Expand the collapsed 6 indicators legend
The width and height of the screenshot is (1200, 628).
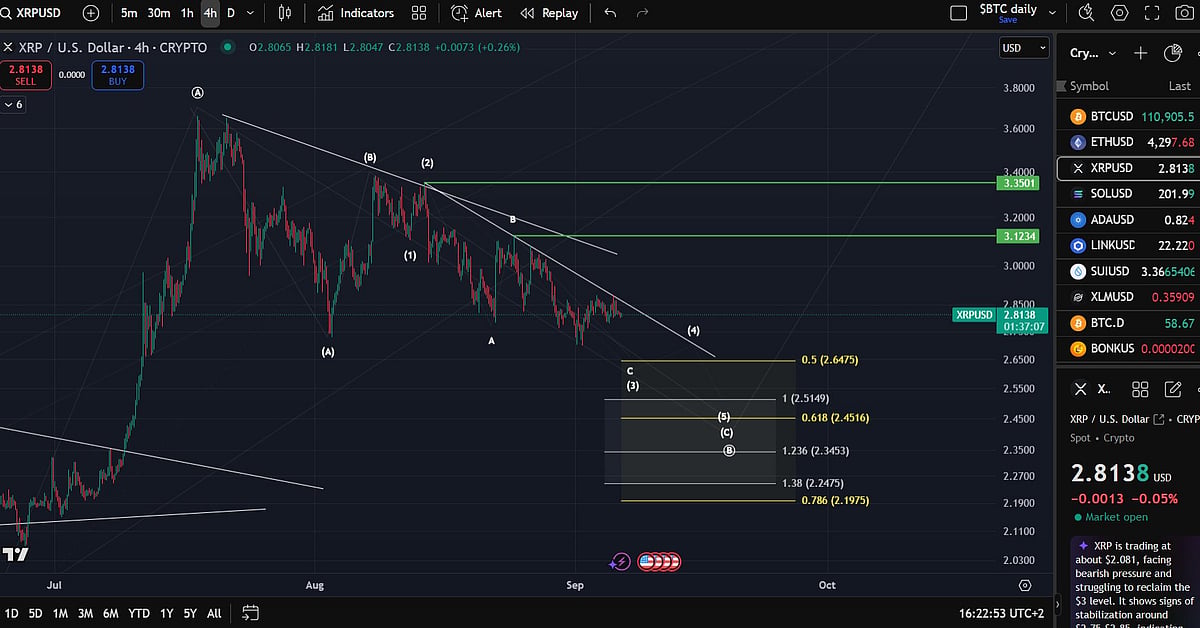tap(14, 105)
